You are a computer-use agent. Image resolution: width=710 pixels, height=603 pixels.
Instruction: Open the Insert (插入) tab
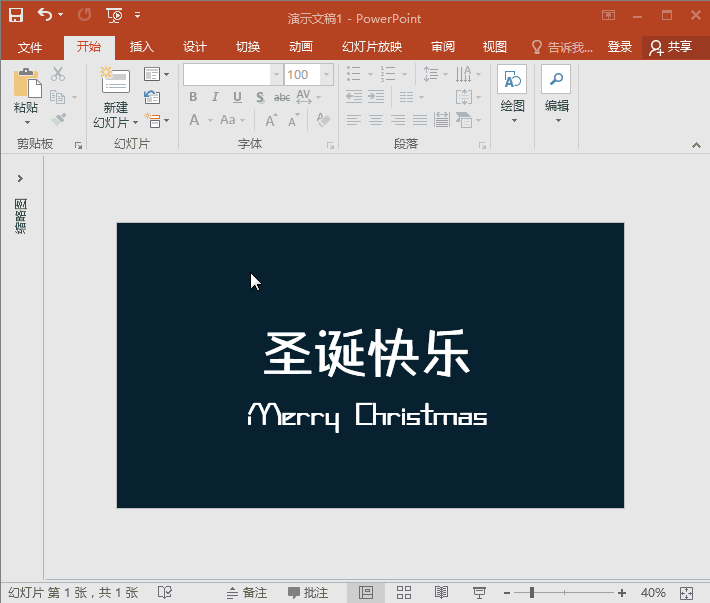(x=142, y=47)
